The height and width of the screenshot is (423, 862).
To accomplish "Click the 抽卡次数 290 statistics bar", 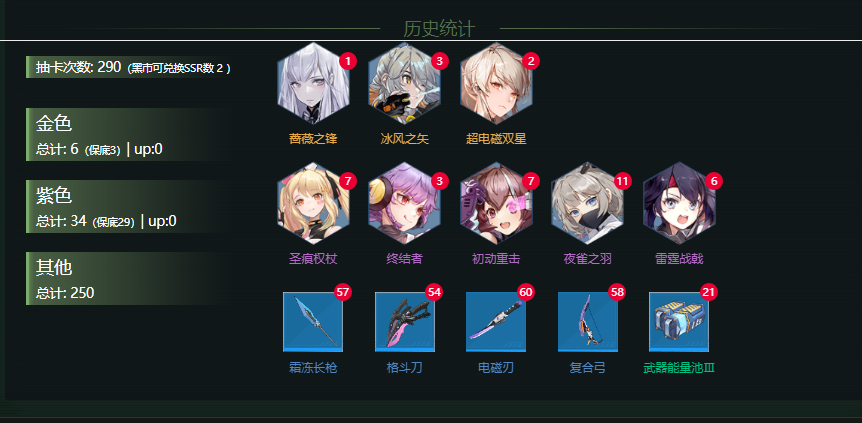I will 131,67.
